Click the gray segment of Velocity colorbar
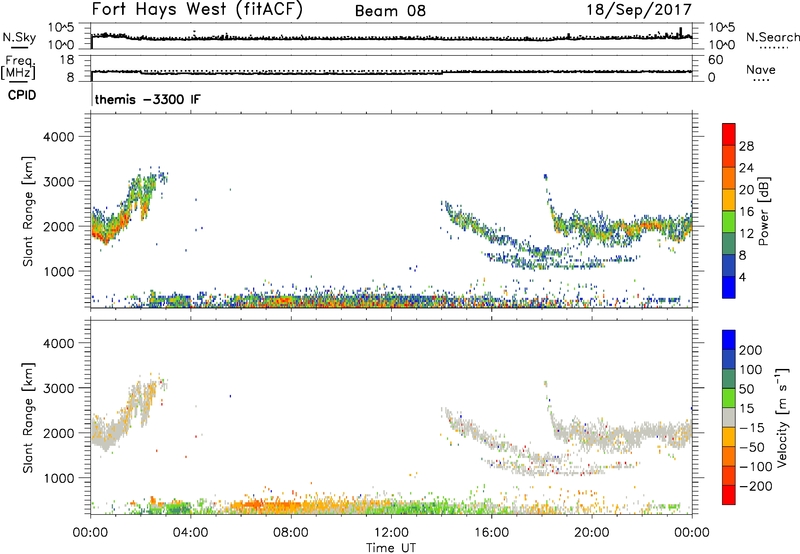This screenshot has height=554, width=800. (729, 418)
